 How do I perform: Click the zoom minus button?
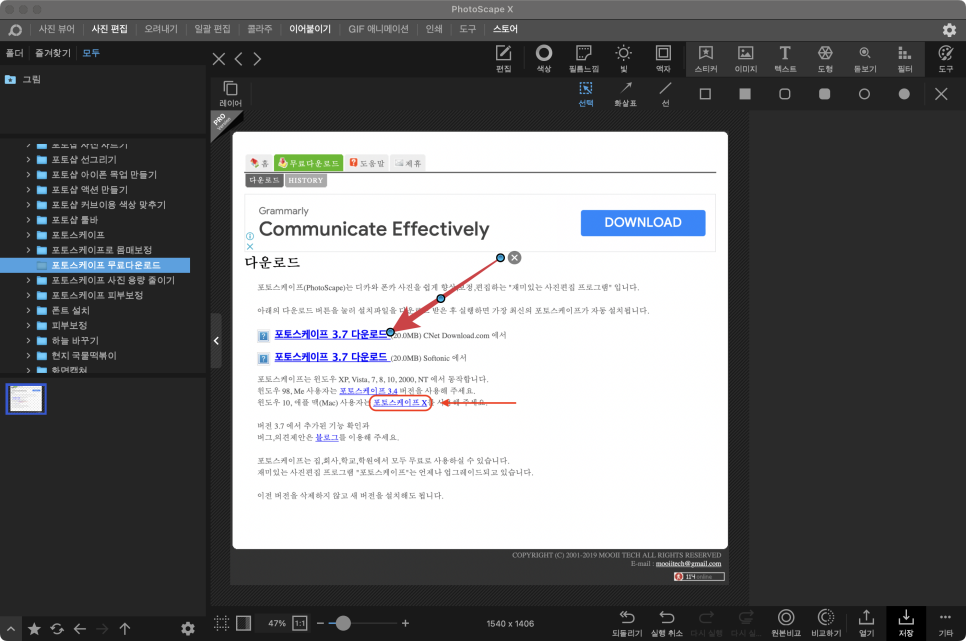320,623
